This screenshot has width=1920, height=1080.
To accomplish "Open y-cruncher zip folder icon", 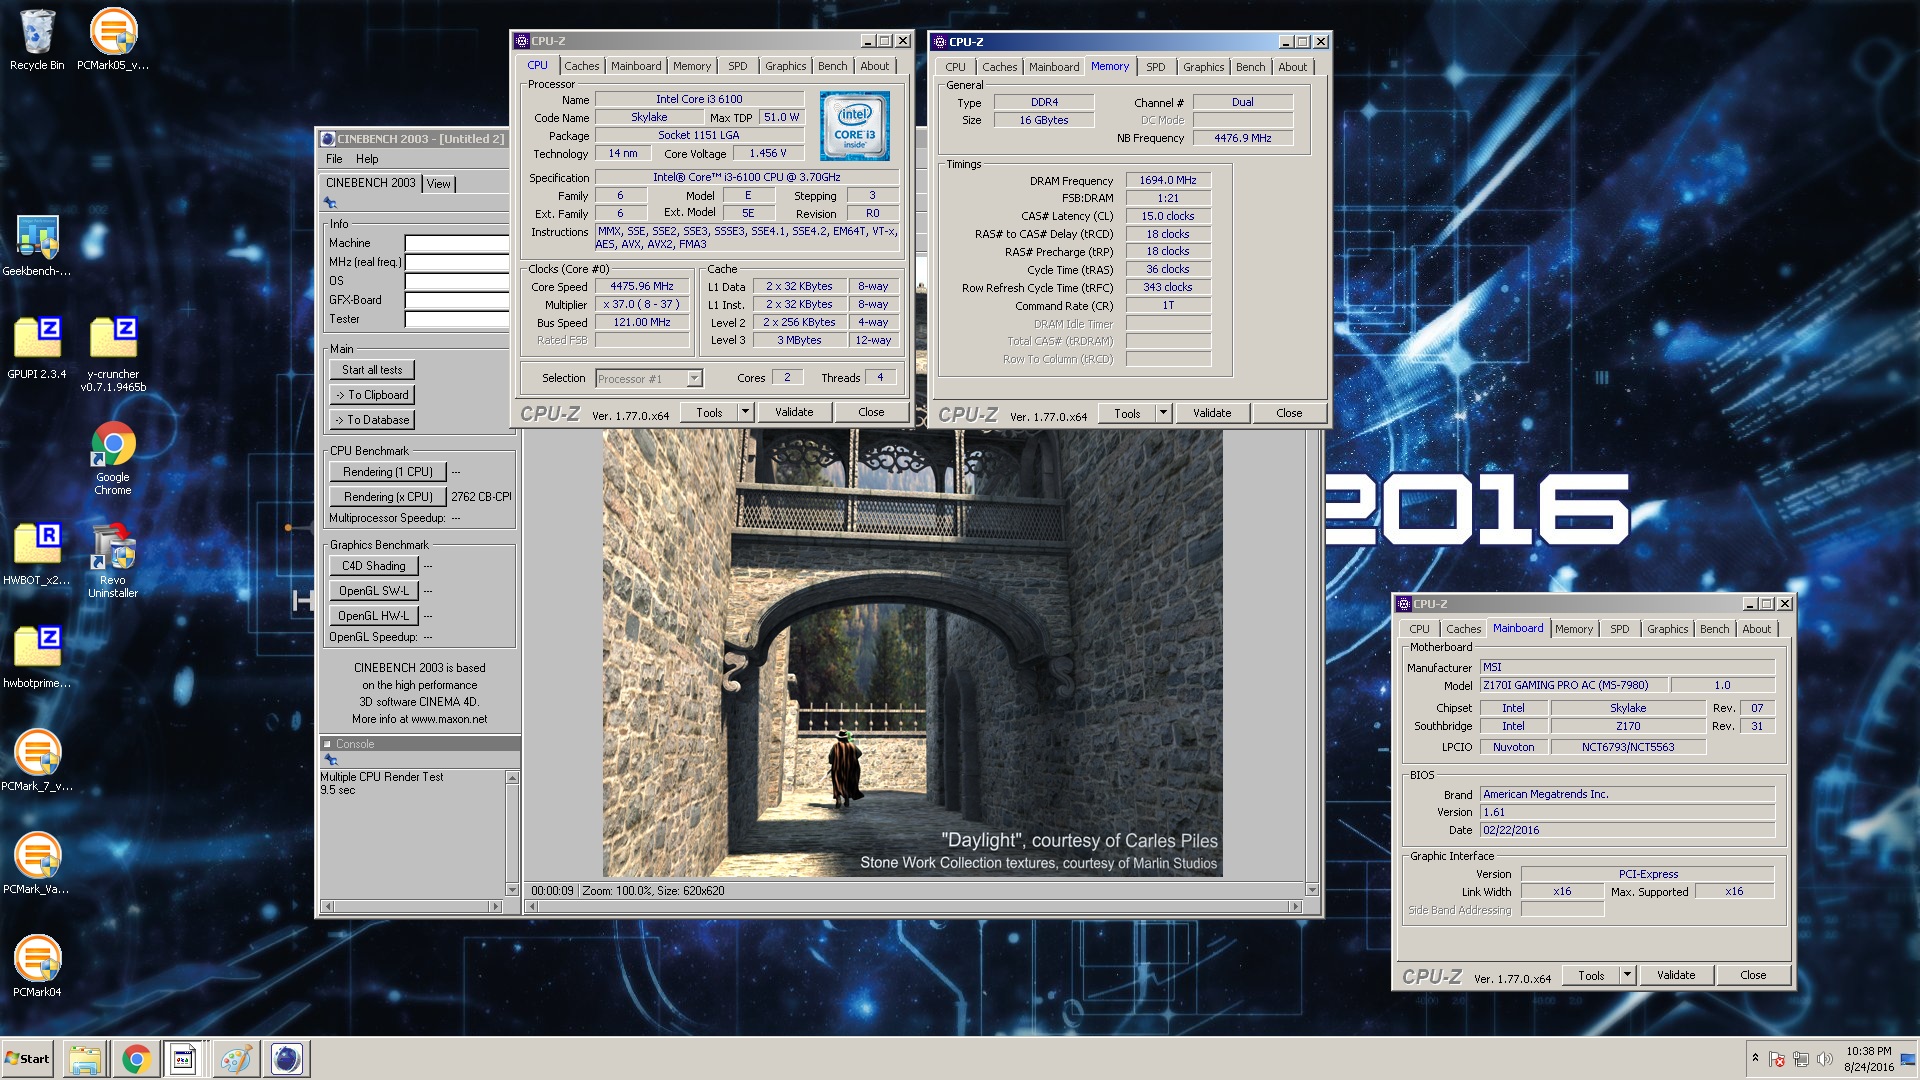I will [113, 354].
